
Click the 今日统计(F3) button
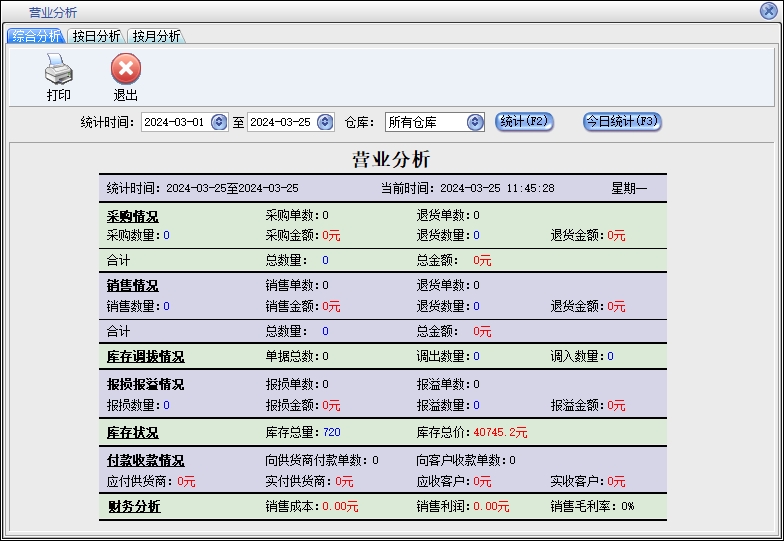tap(622, 121)
